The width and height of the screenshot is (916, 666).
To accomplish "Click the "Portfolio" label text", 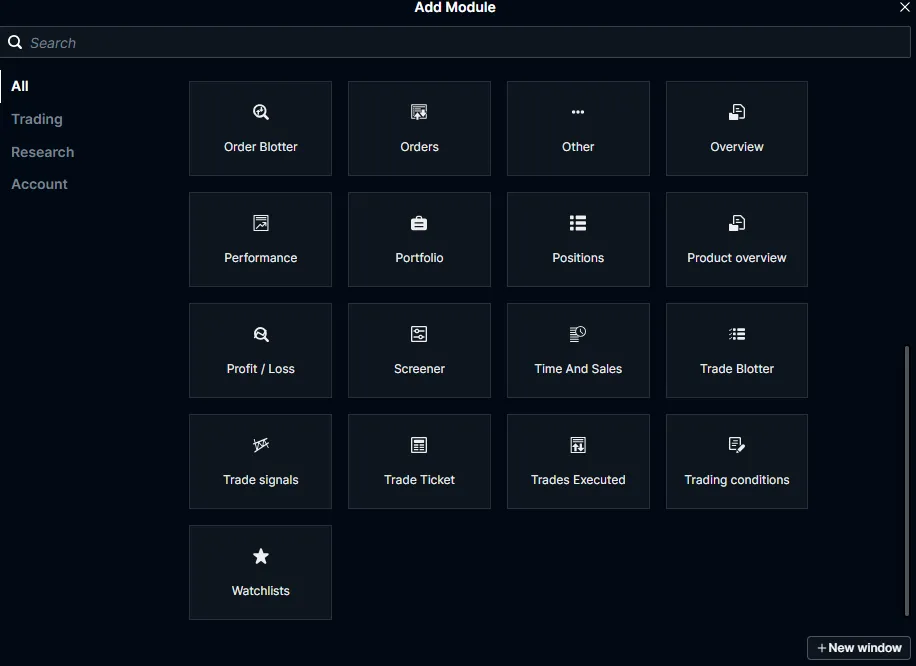I will coord(419,258).
